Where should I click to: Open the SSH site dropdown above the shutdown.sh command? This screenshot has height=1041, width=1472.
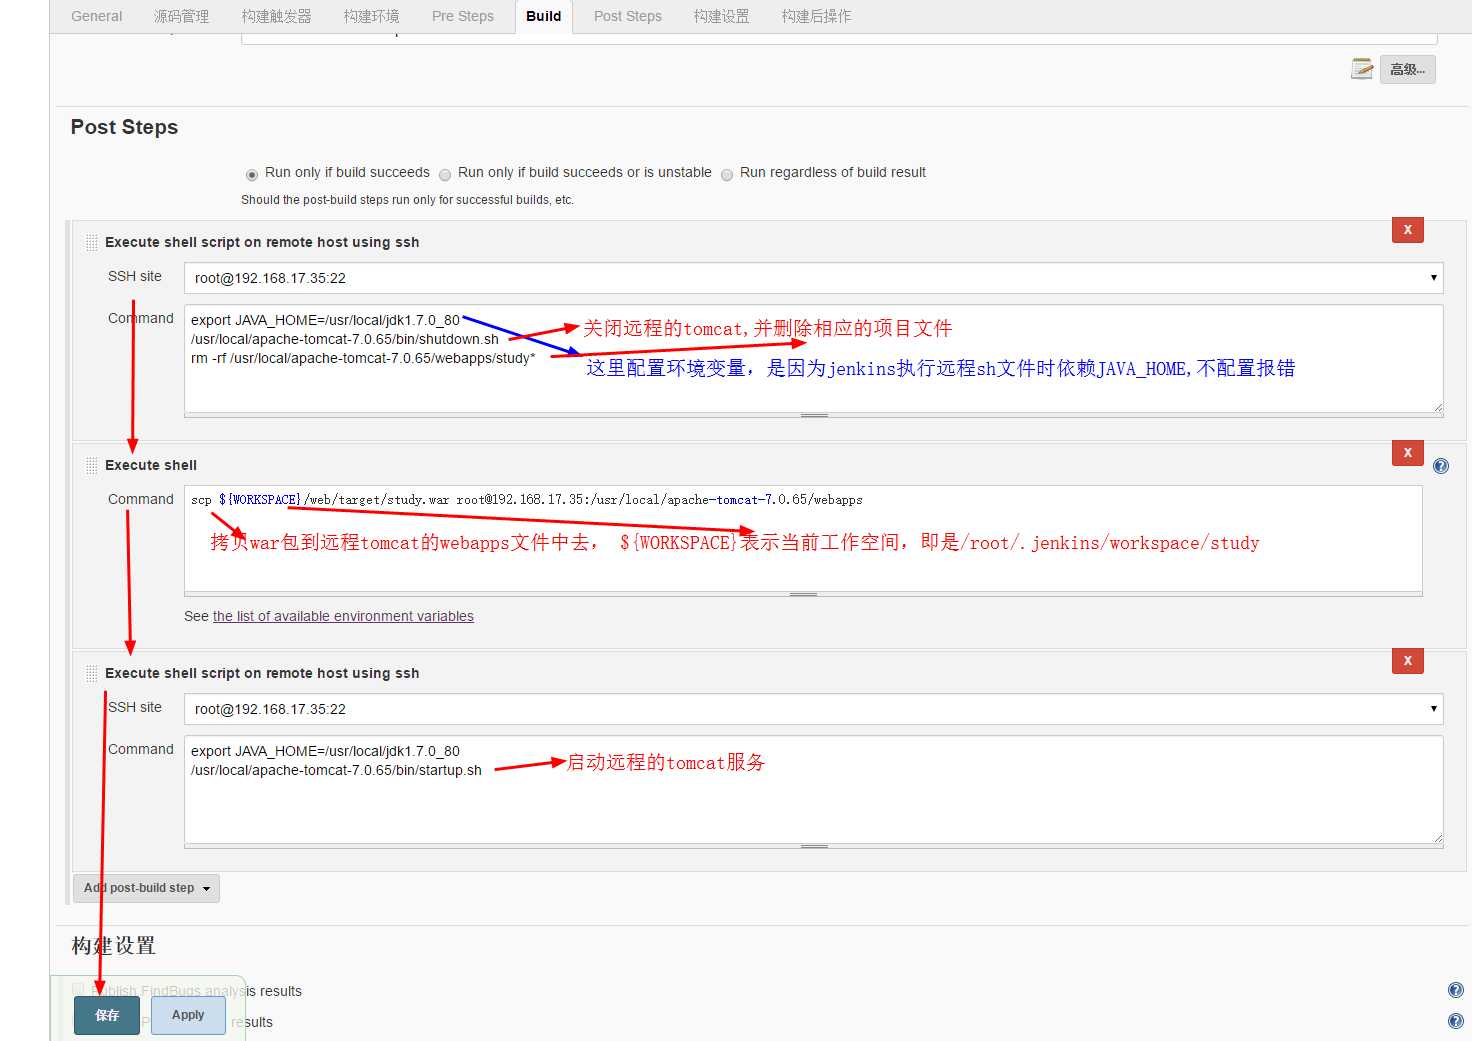[813, 278]
